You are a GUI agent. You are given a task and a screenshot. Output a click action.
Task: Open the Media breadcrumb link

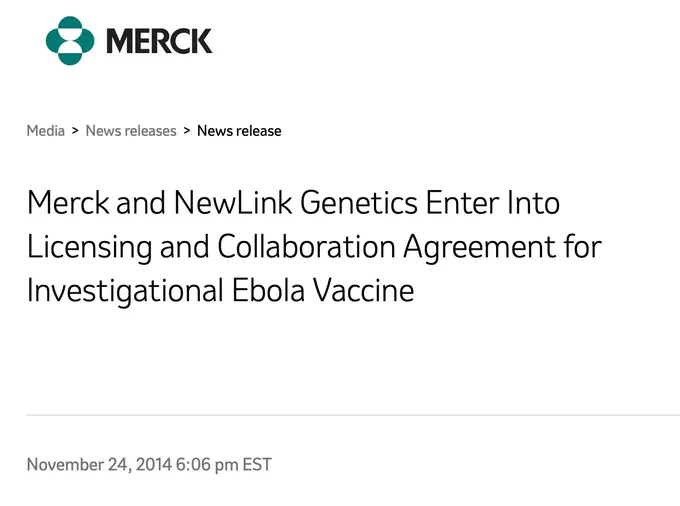[46, 131]
